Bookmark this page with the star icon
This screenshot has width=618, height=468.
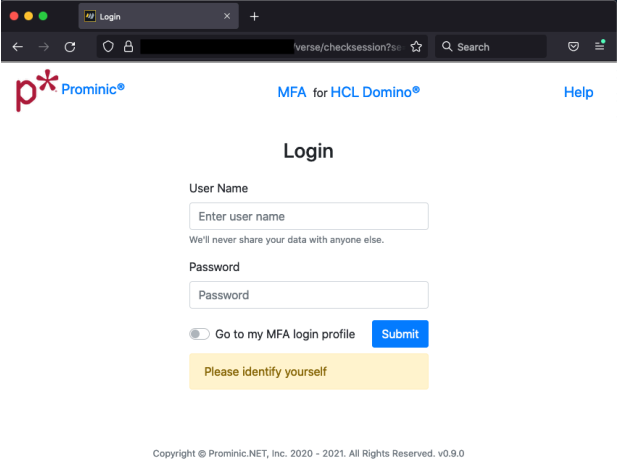click(x=416, y=47)
